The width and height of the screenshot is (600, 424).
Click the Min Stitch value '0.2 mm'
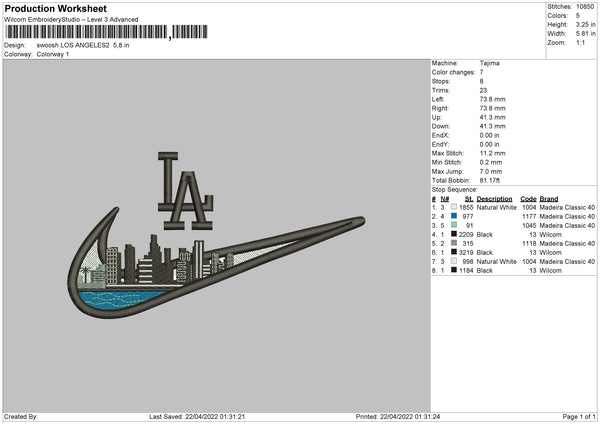491,162
